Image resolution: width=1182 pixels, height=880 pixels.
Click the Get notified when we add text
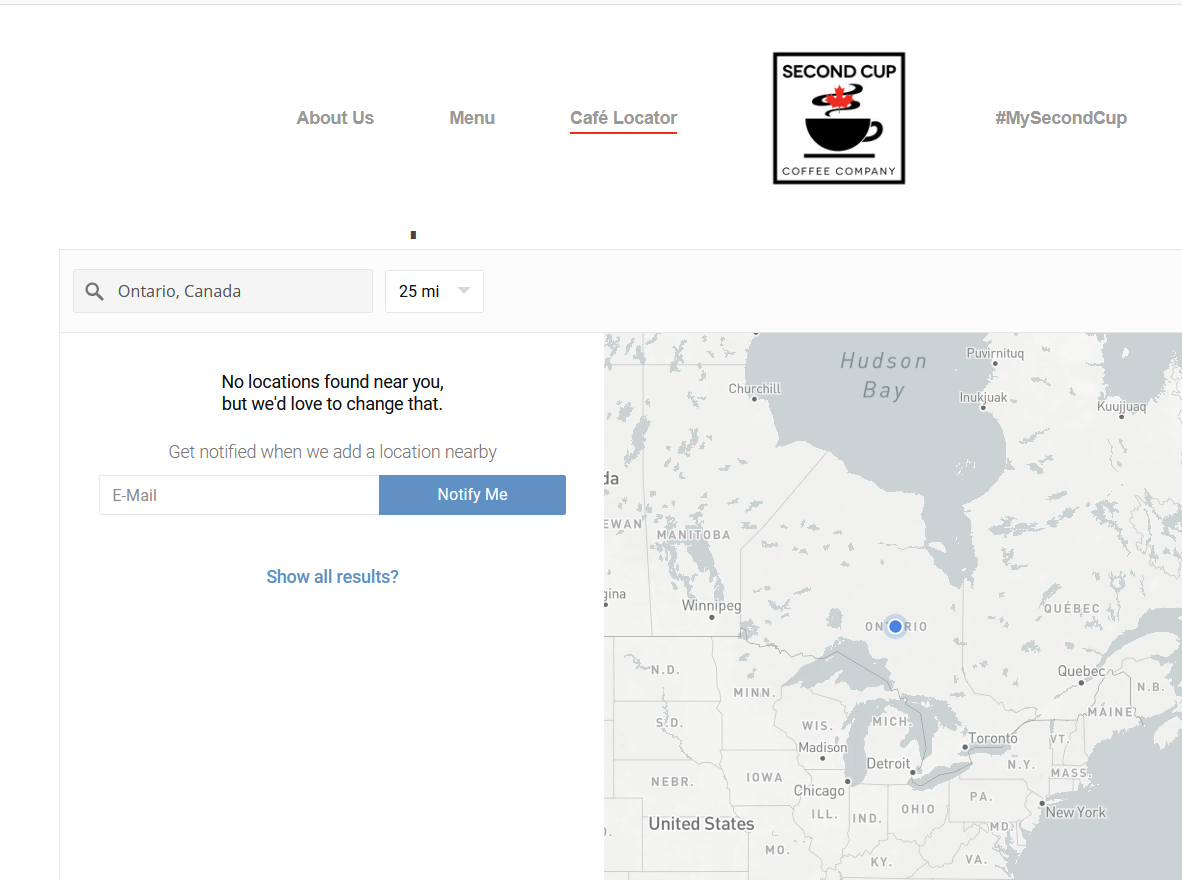(332, 452)
